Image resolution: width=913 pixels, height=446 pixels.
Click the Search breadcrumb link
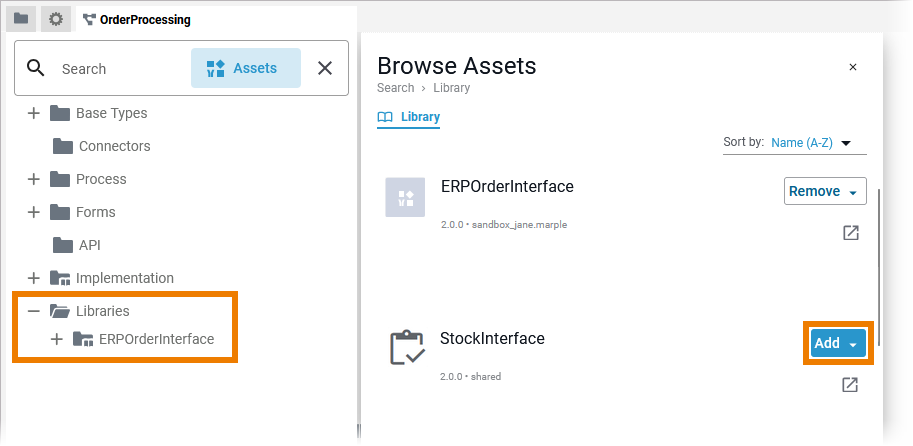click(395, 88)
